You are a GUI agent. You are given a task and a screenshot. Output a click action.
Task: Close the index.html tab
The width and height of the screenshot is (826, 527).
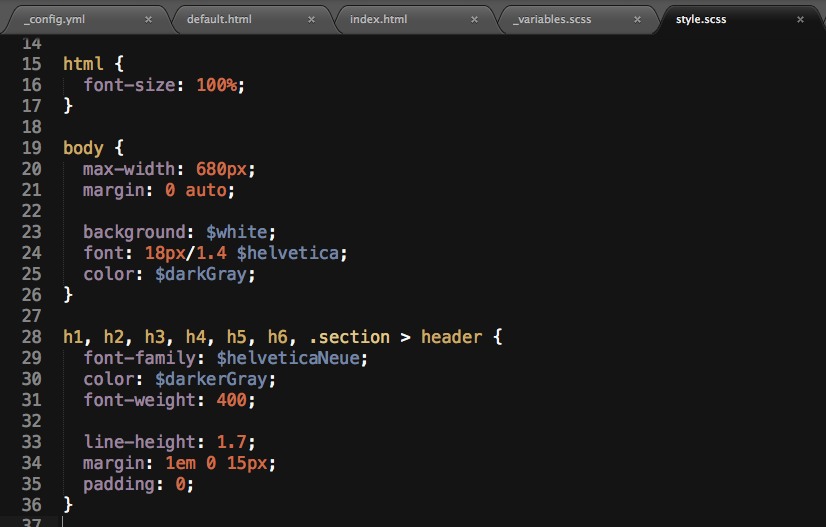point(475,19)
